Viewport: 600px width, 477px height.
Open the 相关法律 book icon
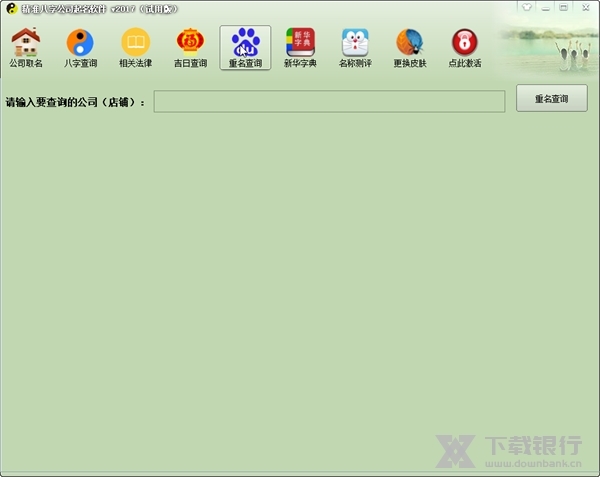pyautogui.click(x=135, y=47)
